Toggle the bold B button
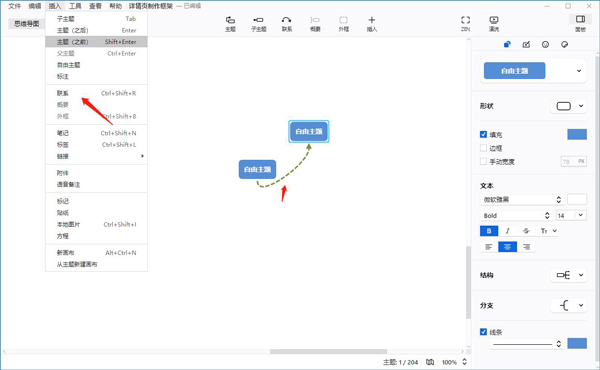The width and height of the screenshot is (600, 370). pyautogui.click(x=489, y=231)
